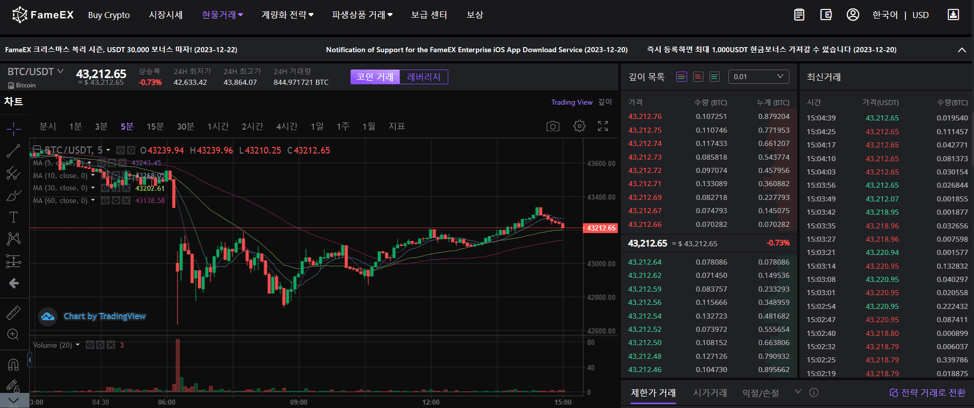Viewport: 974px width, 408px height.
Task: Expand the BTC/USDT pair selector
Action: (36, 72)
